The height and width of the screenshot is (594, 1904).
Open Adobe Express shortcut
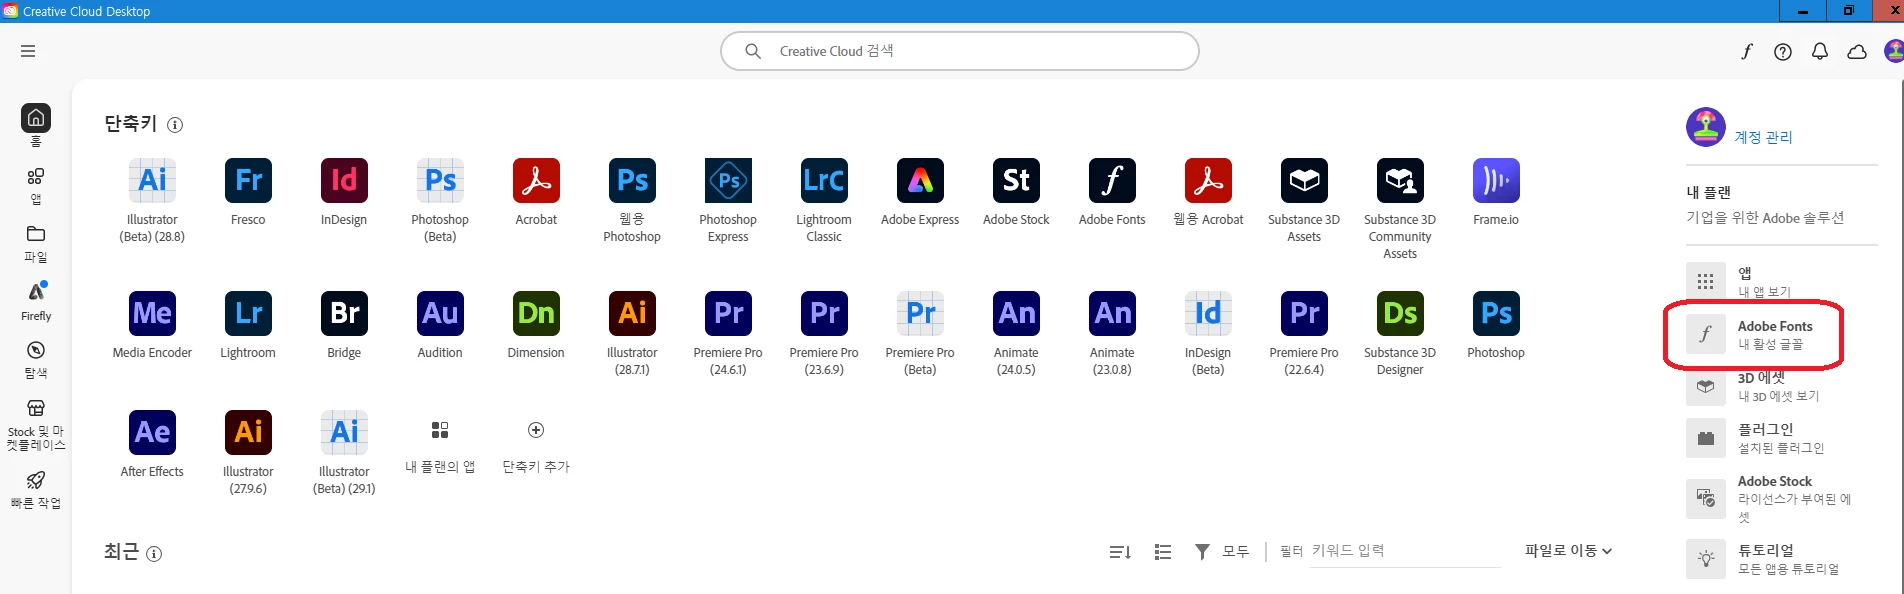pos(920,180)
